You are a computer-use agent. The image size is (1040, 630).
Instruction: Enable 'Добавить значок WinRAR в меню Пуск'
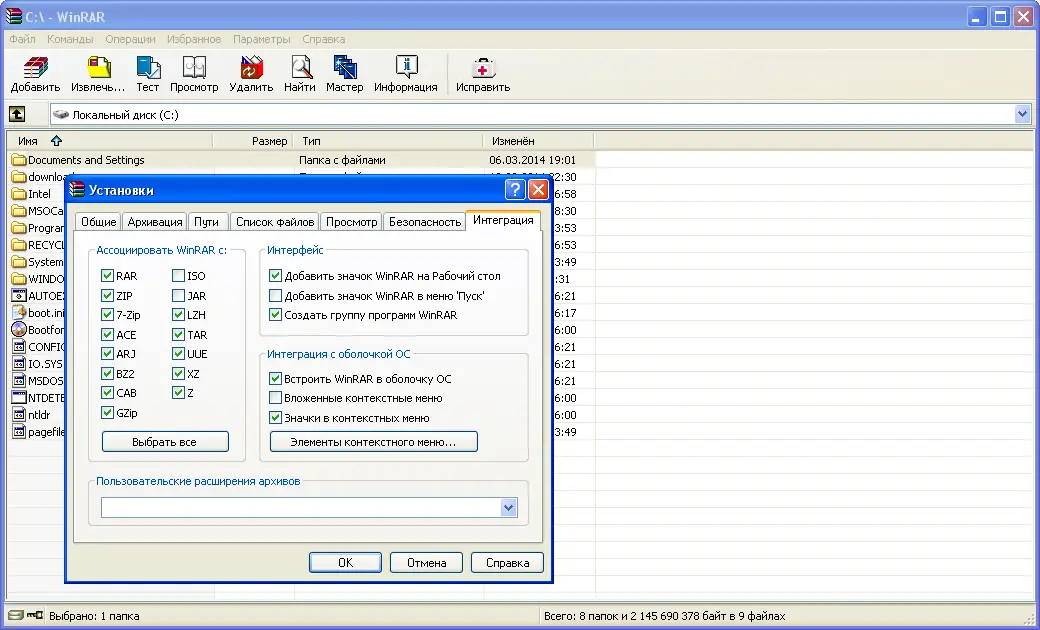tap(275, 296)
